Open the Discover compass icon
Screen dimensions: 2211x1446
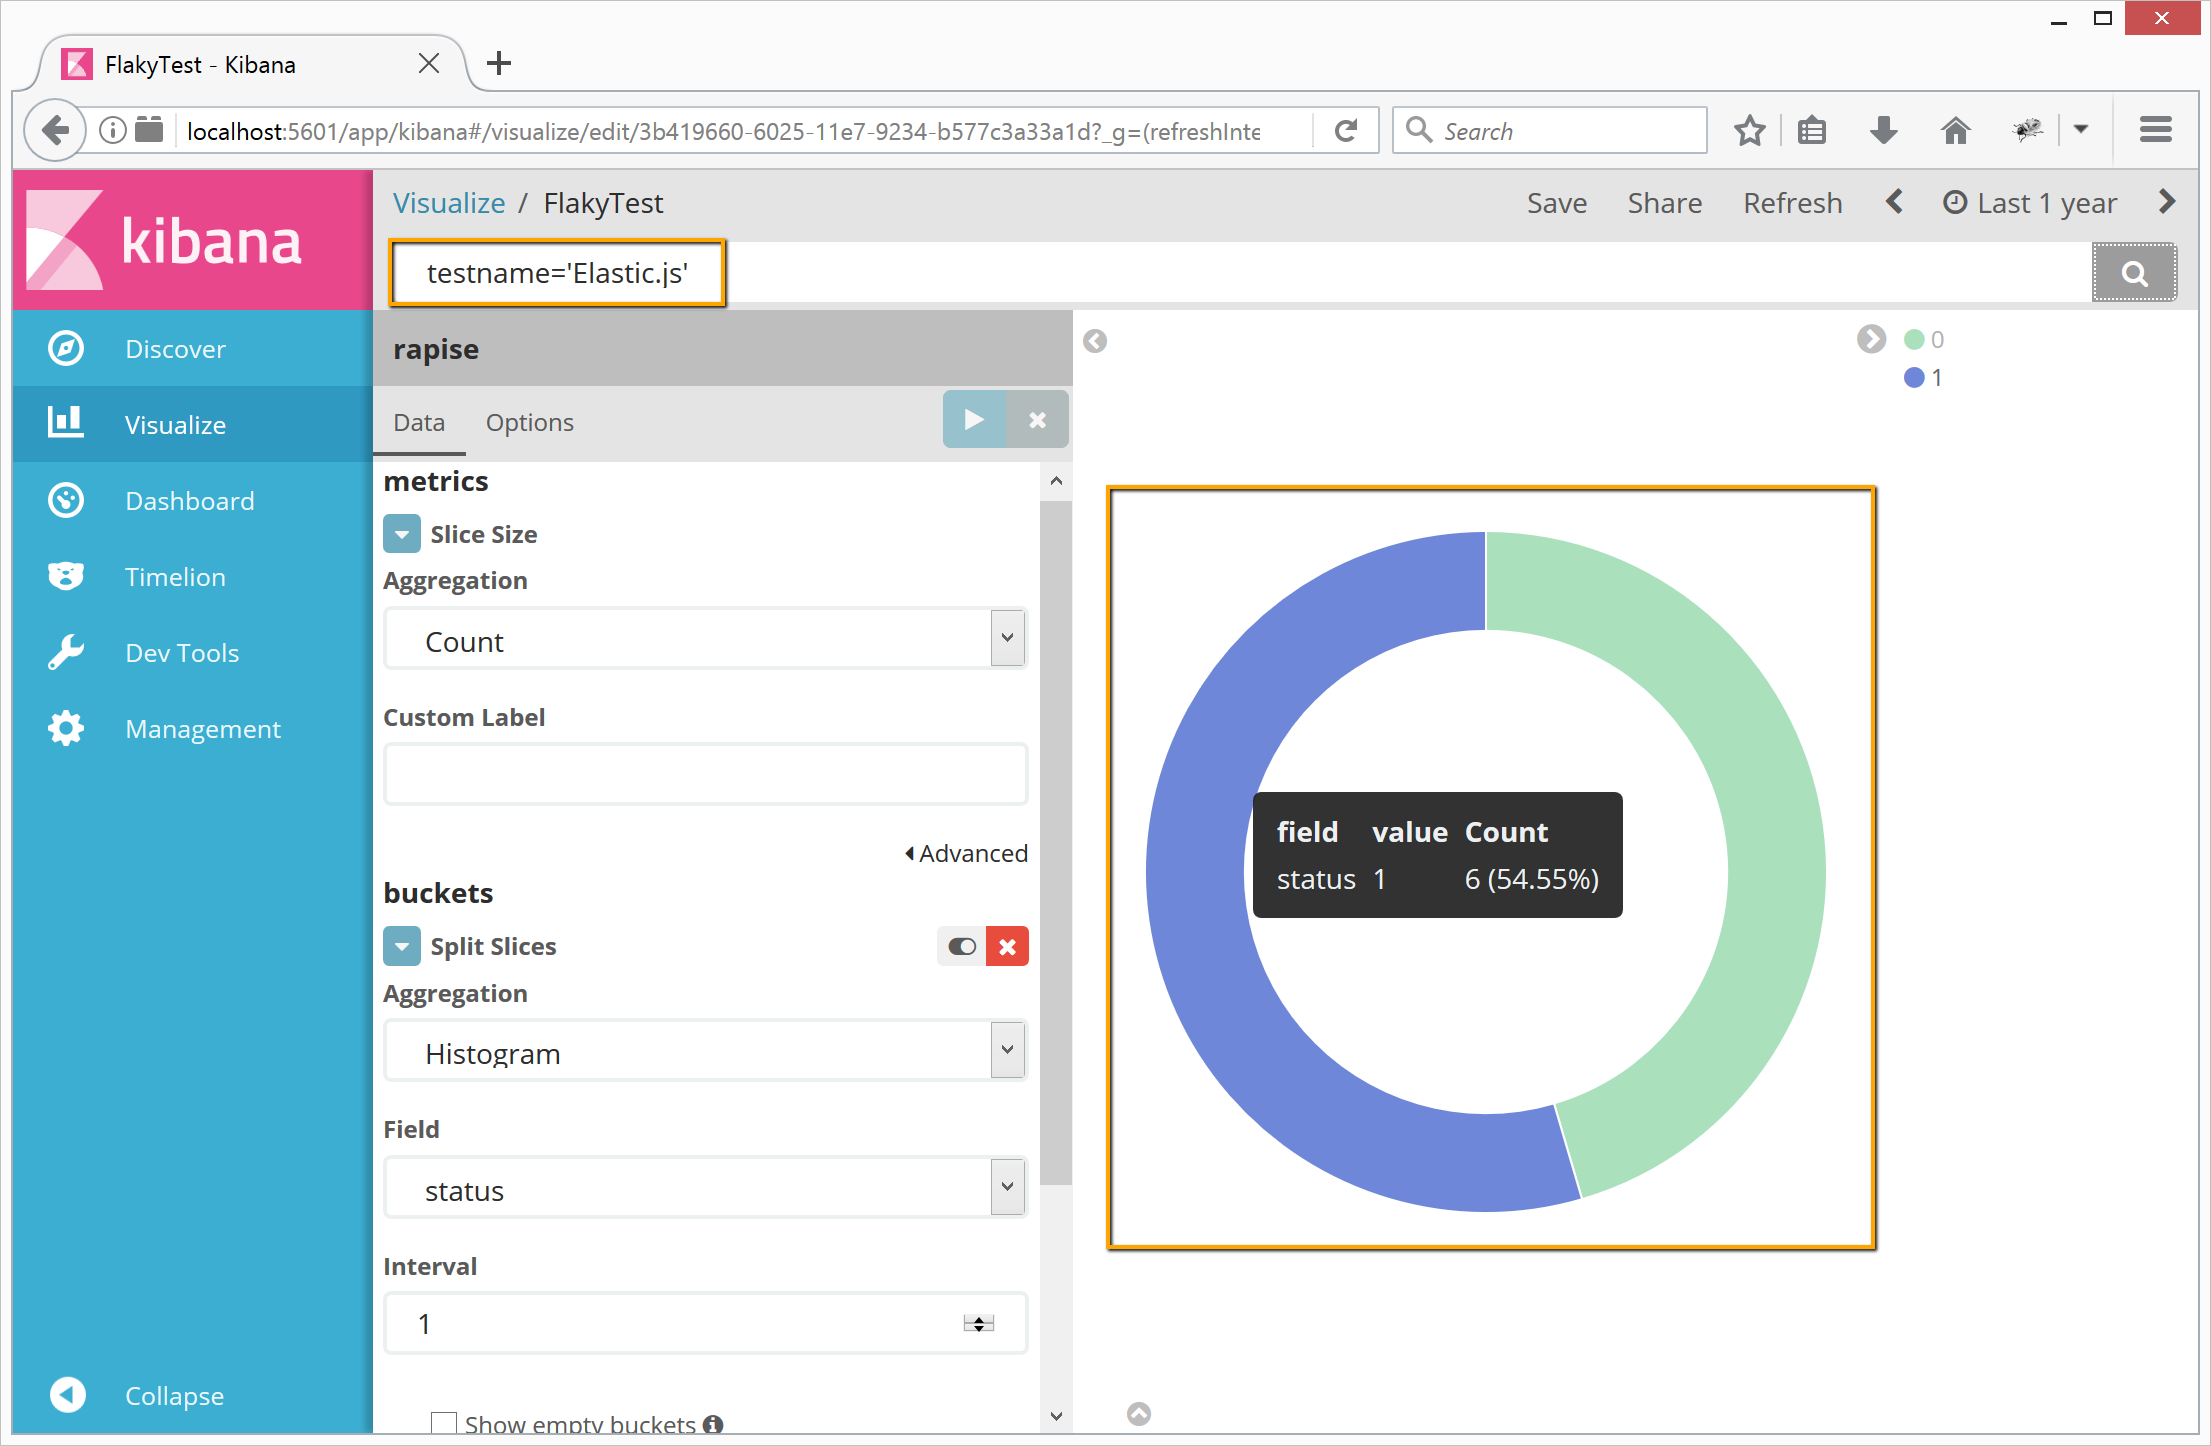point(66,349)
